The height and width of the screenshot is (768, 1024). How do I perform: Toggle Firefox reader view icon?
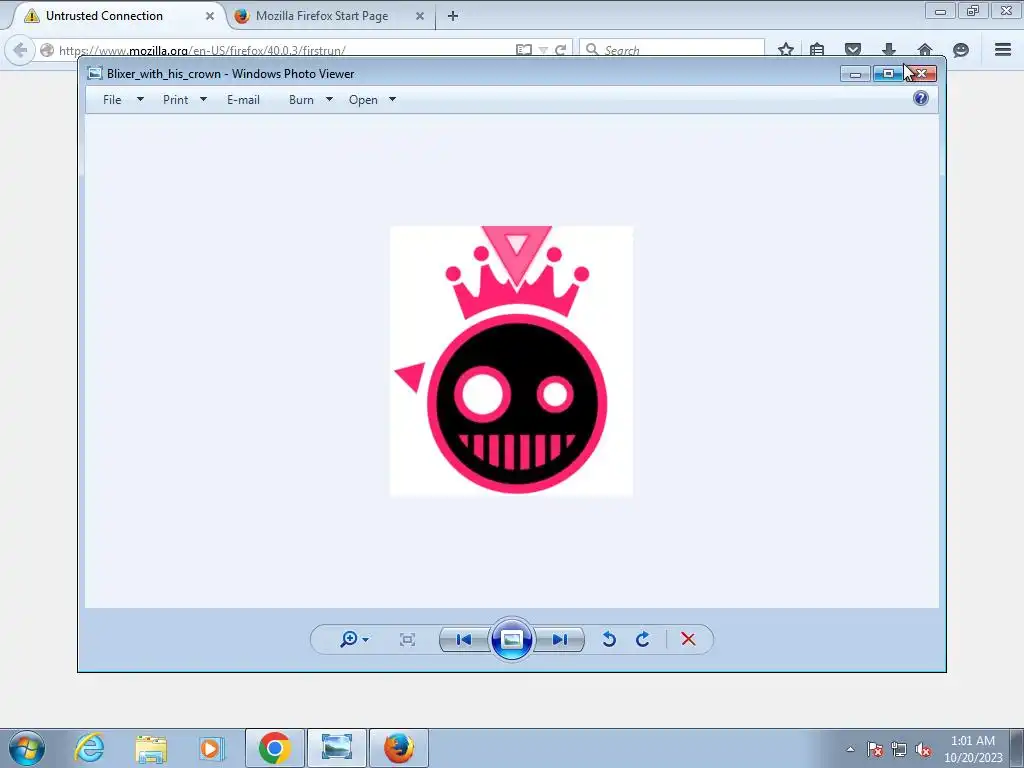point(523,50)
